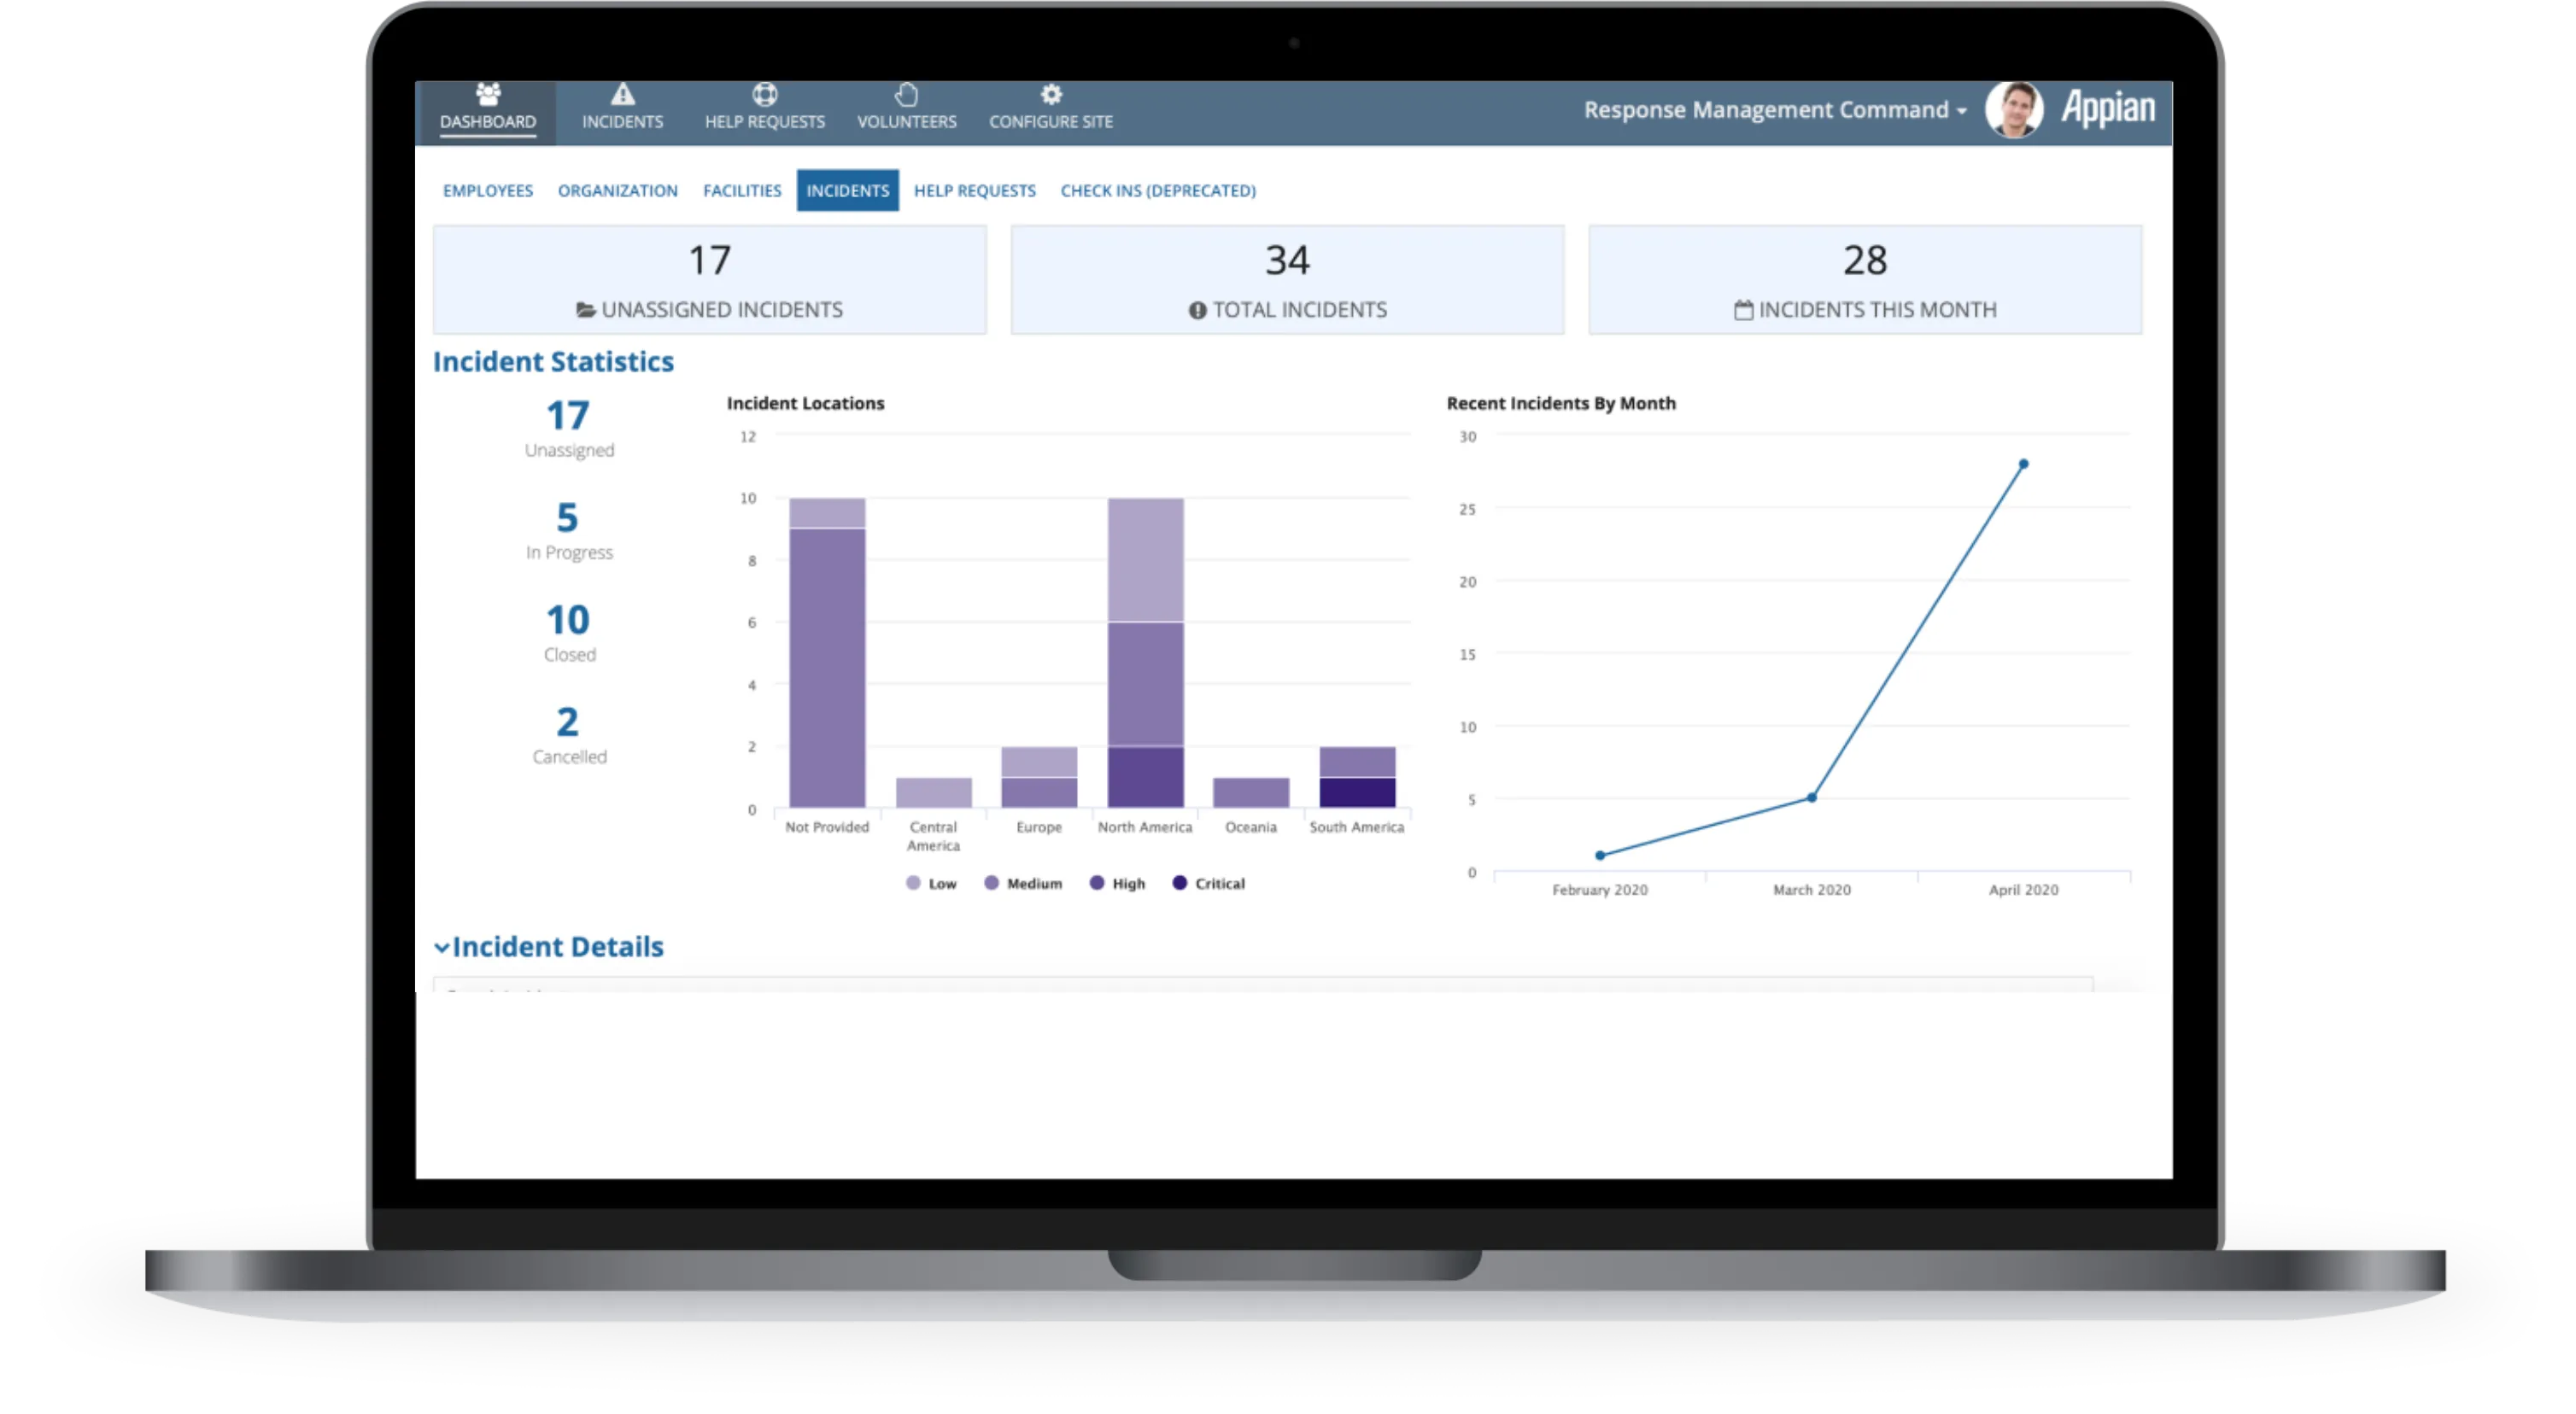Image resolution: width=2576 pixels, height=1414 pixels.
Task: Click the Appian logo
Action: 2108,108
